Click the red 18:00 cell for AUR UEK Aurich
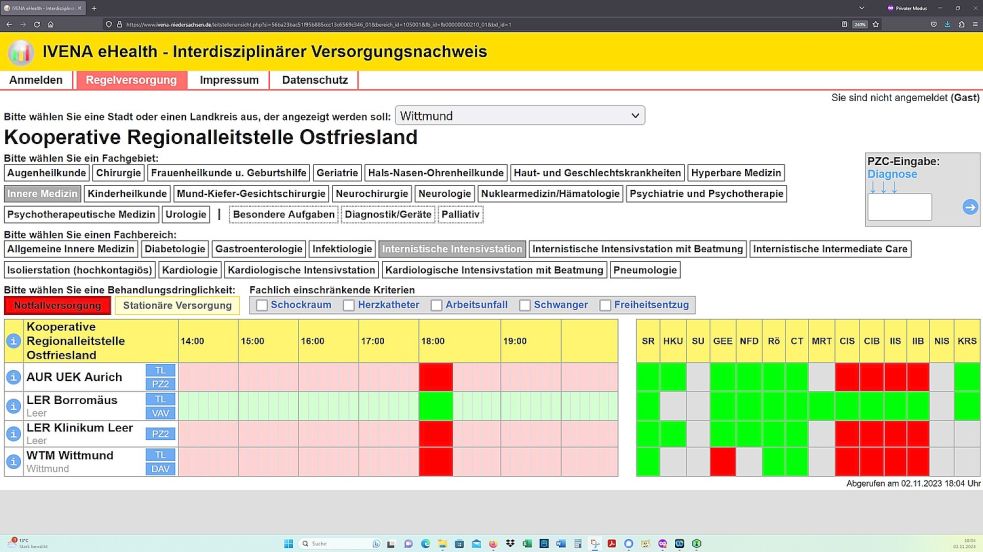 click(x=436, y=377)
